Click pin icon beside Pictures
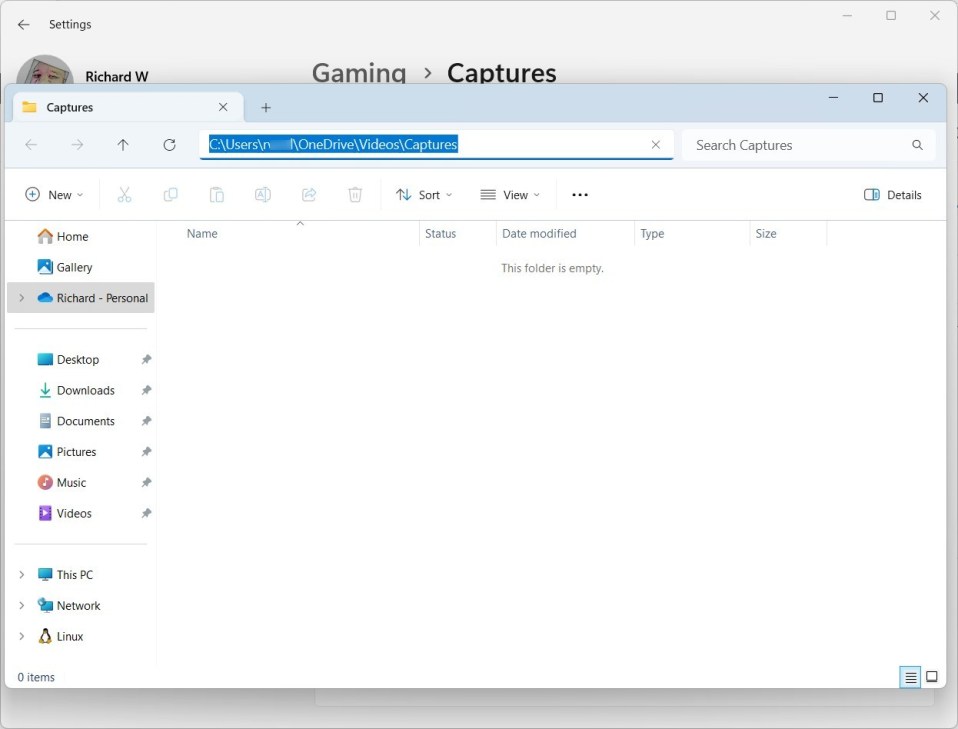Screen dimensions: 958x729 point(146,452)
